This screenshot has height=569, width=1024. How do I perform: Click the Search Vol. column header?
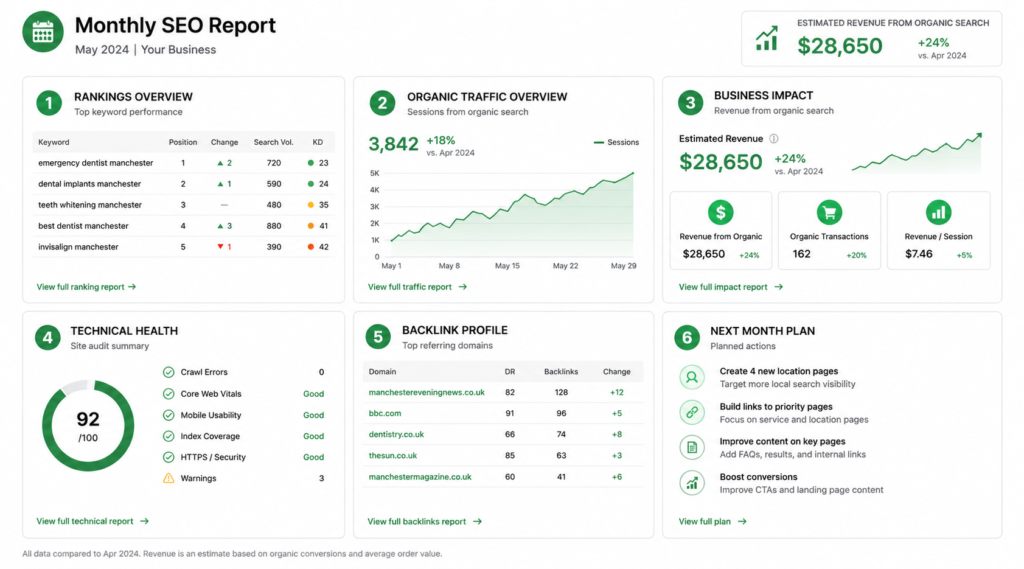273,142
